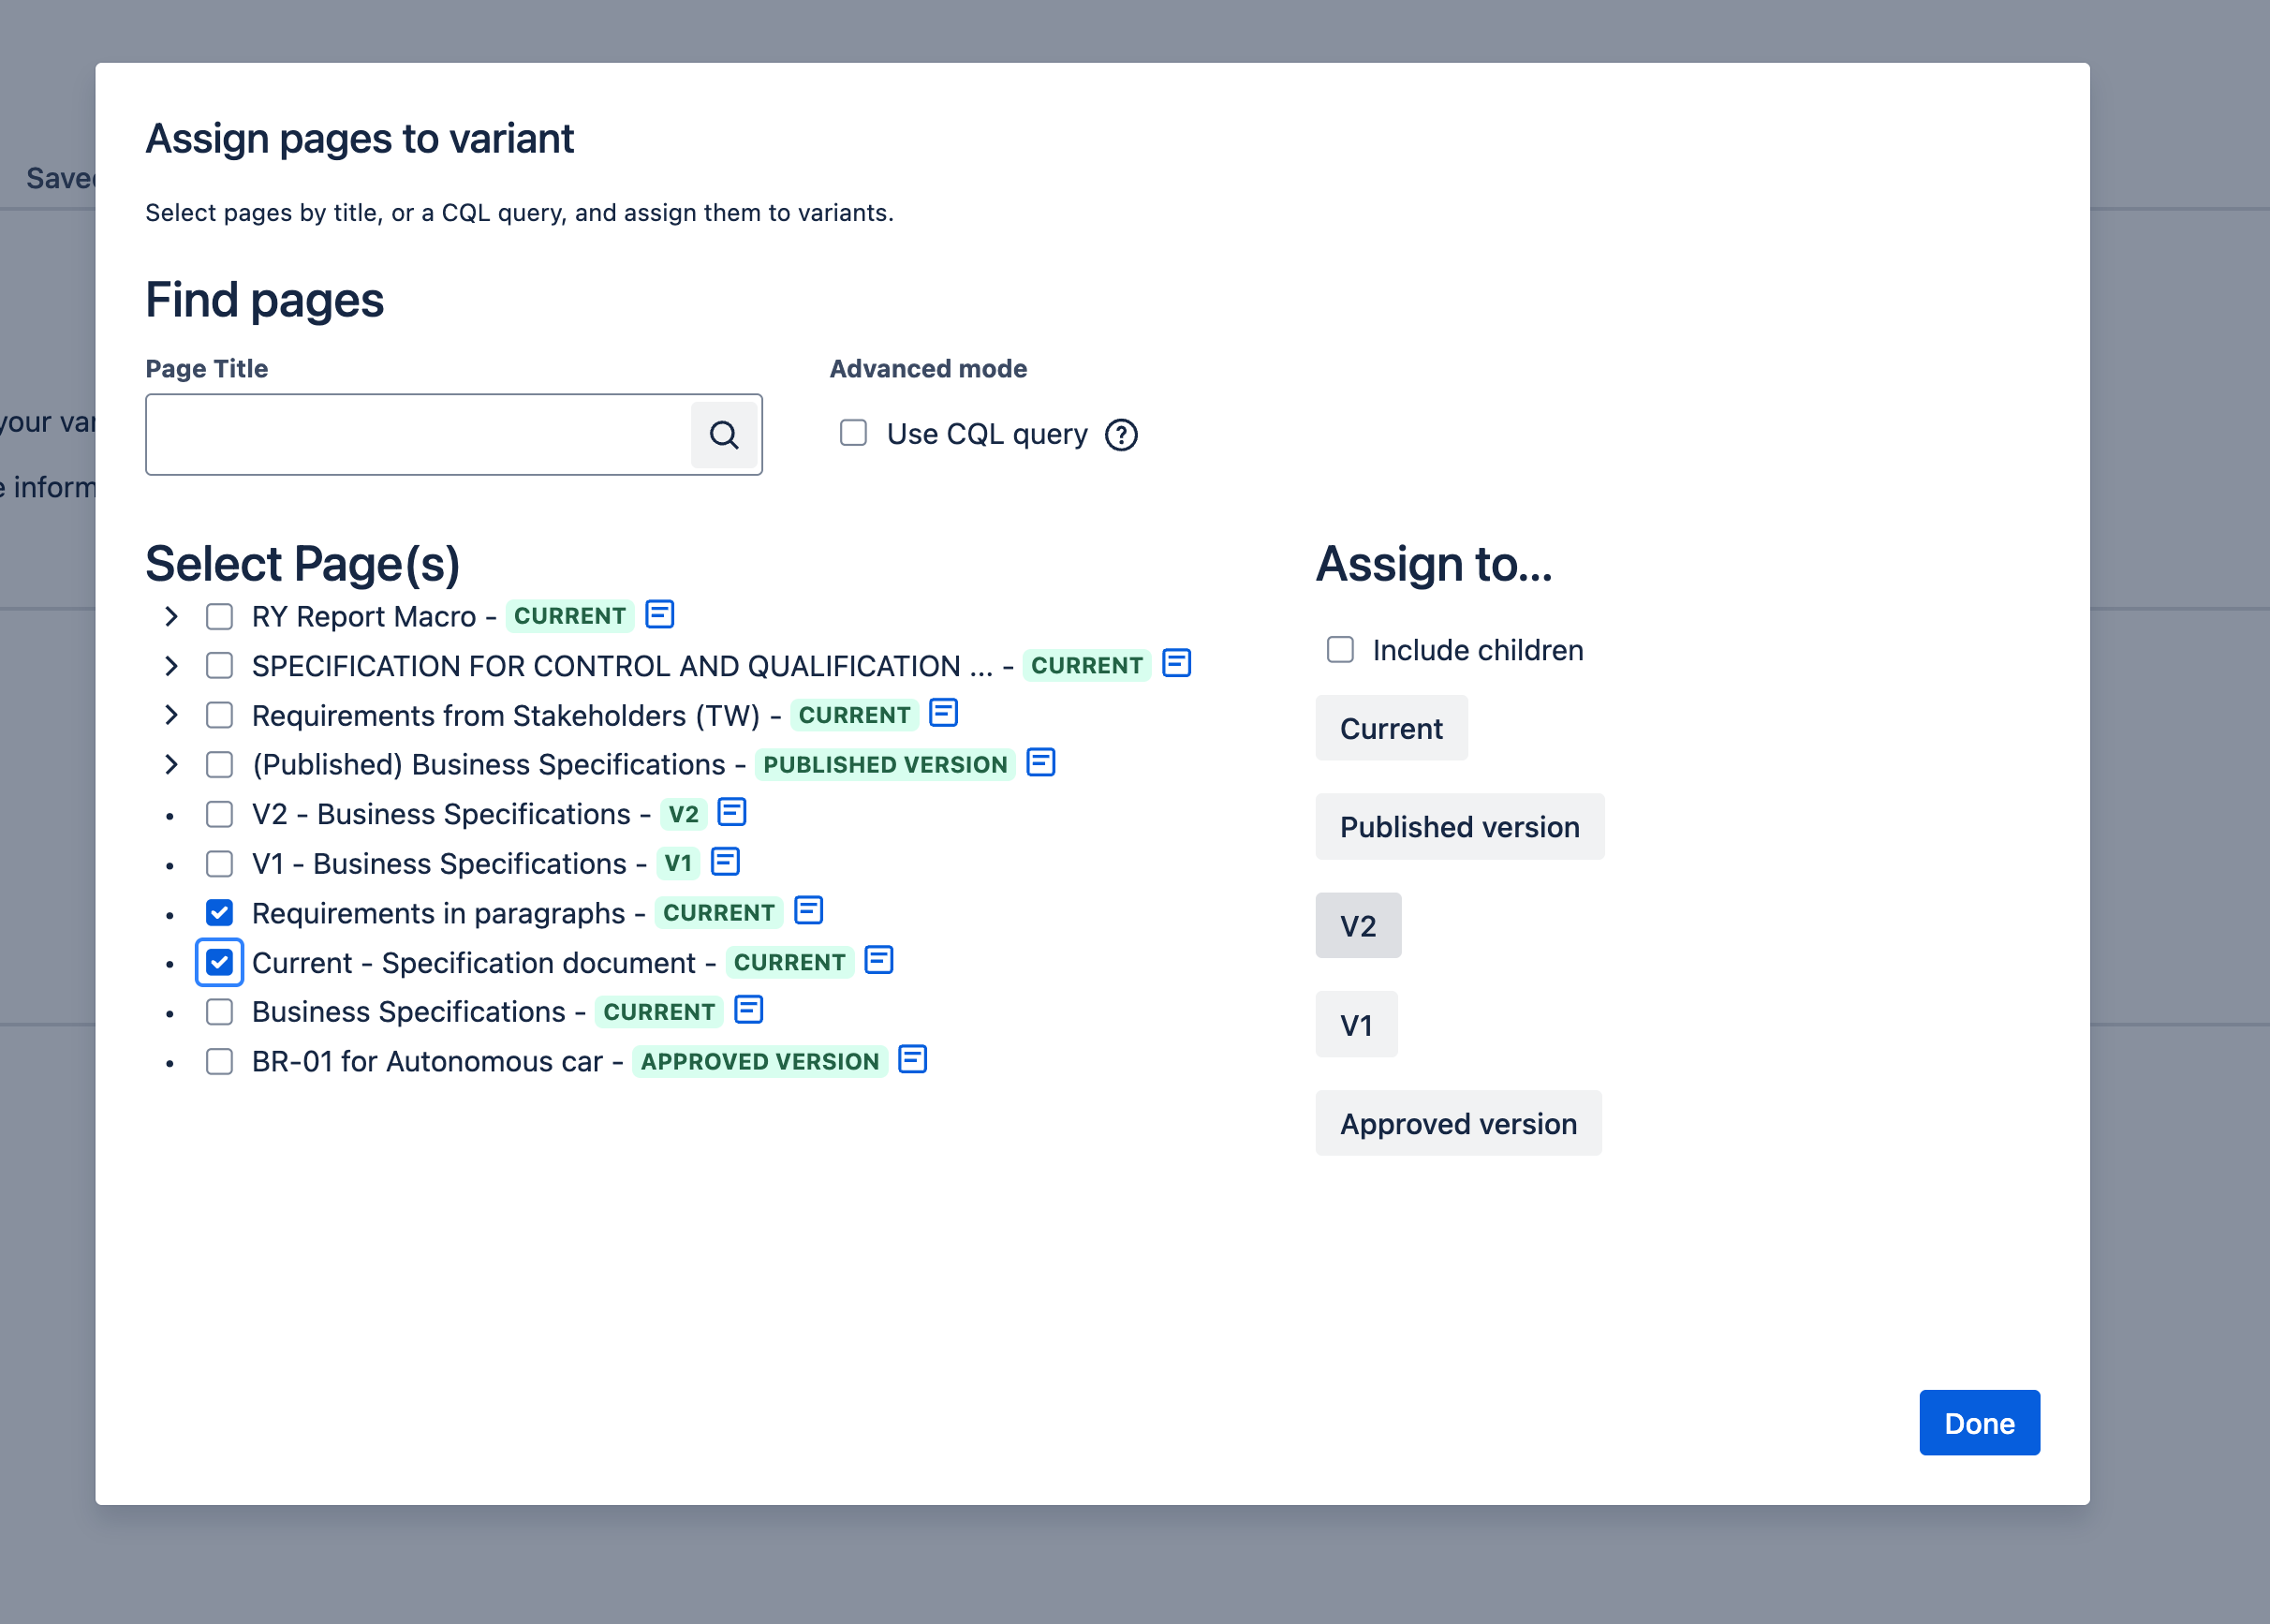
Task: Uncheck Requirements in paragraphs page
Action: (x=219, y=913)
